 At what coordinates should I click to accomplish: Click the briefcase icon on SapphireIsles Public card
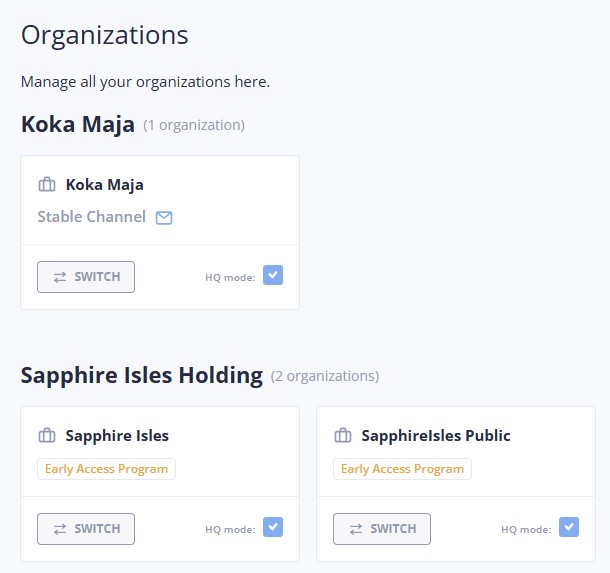(x=342, y=436)
